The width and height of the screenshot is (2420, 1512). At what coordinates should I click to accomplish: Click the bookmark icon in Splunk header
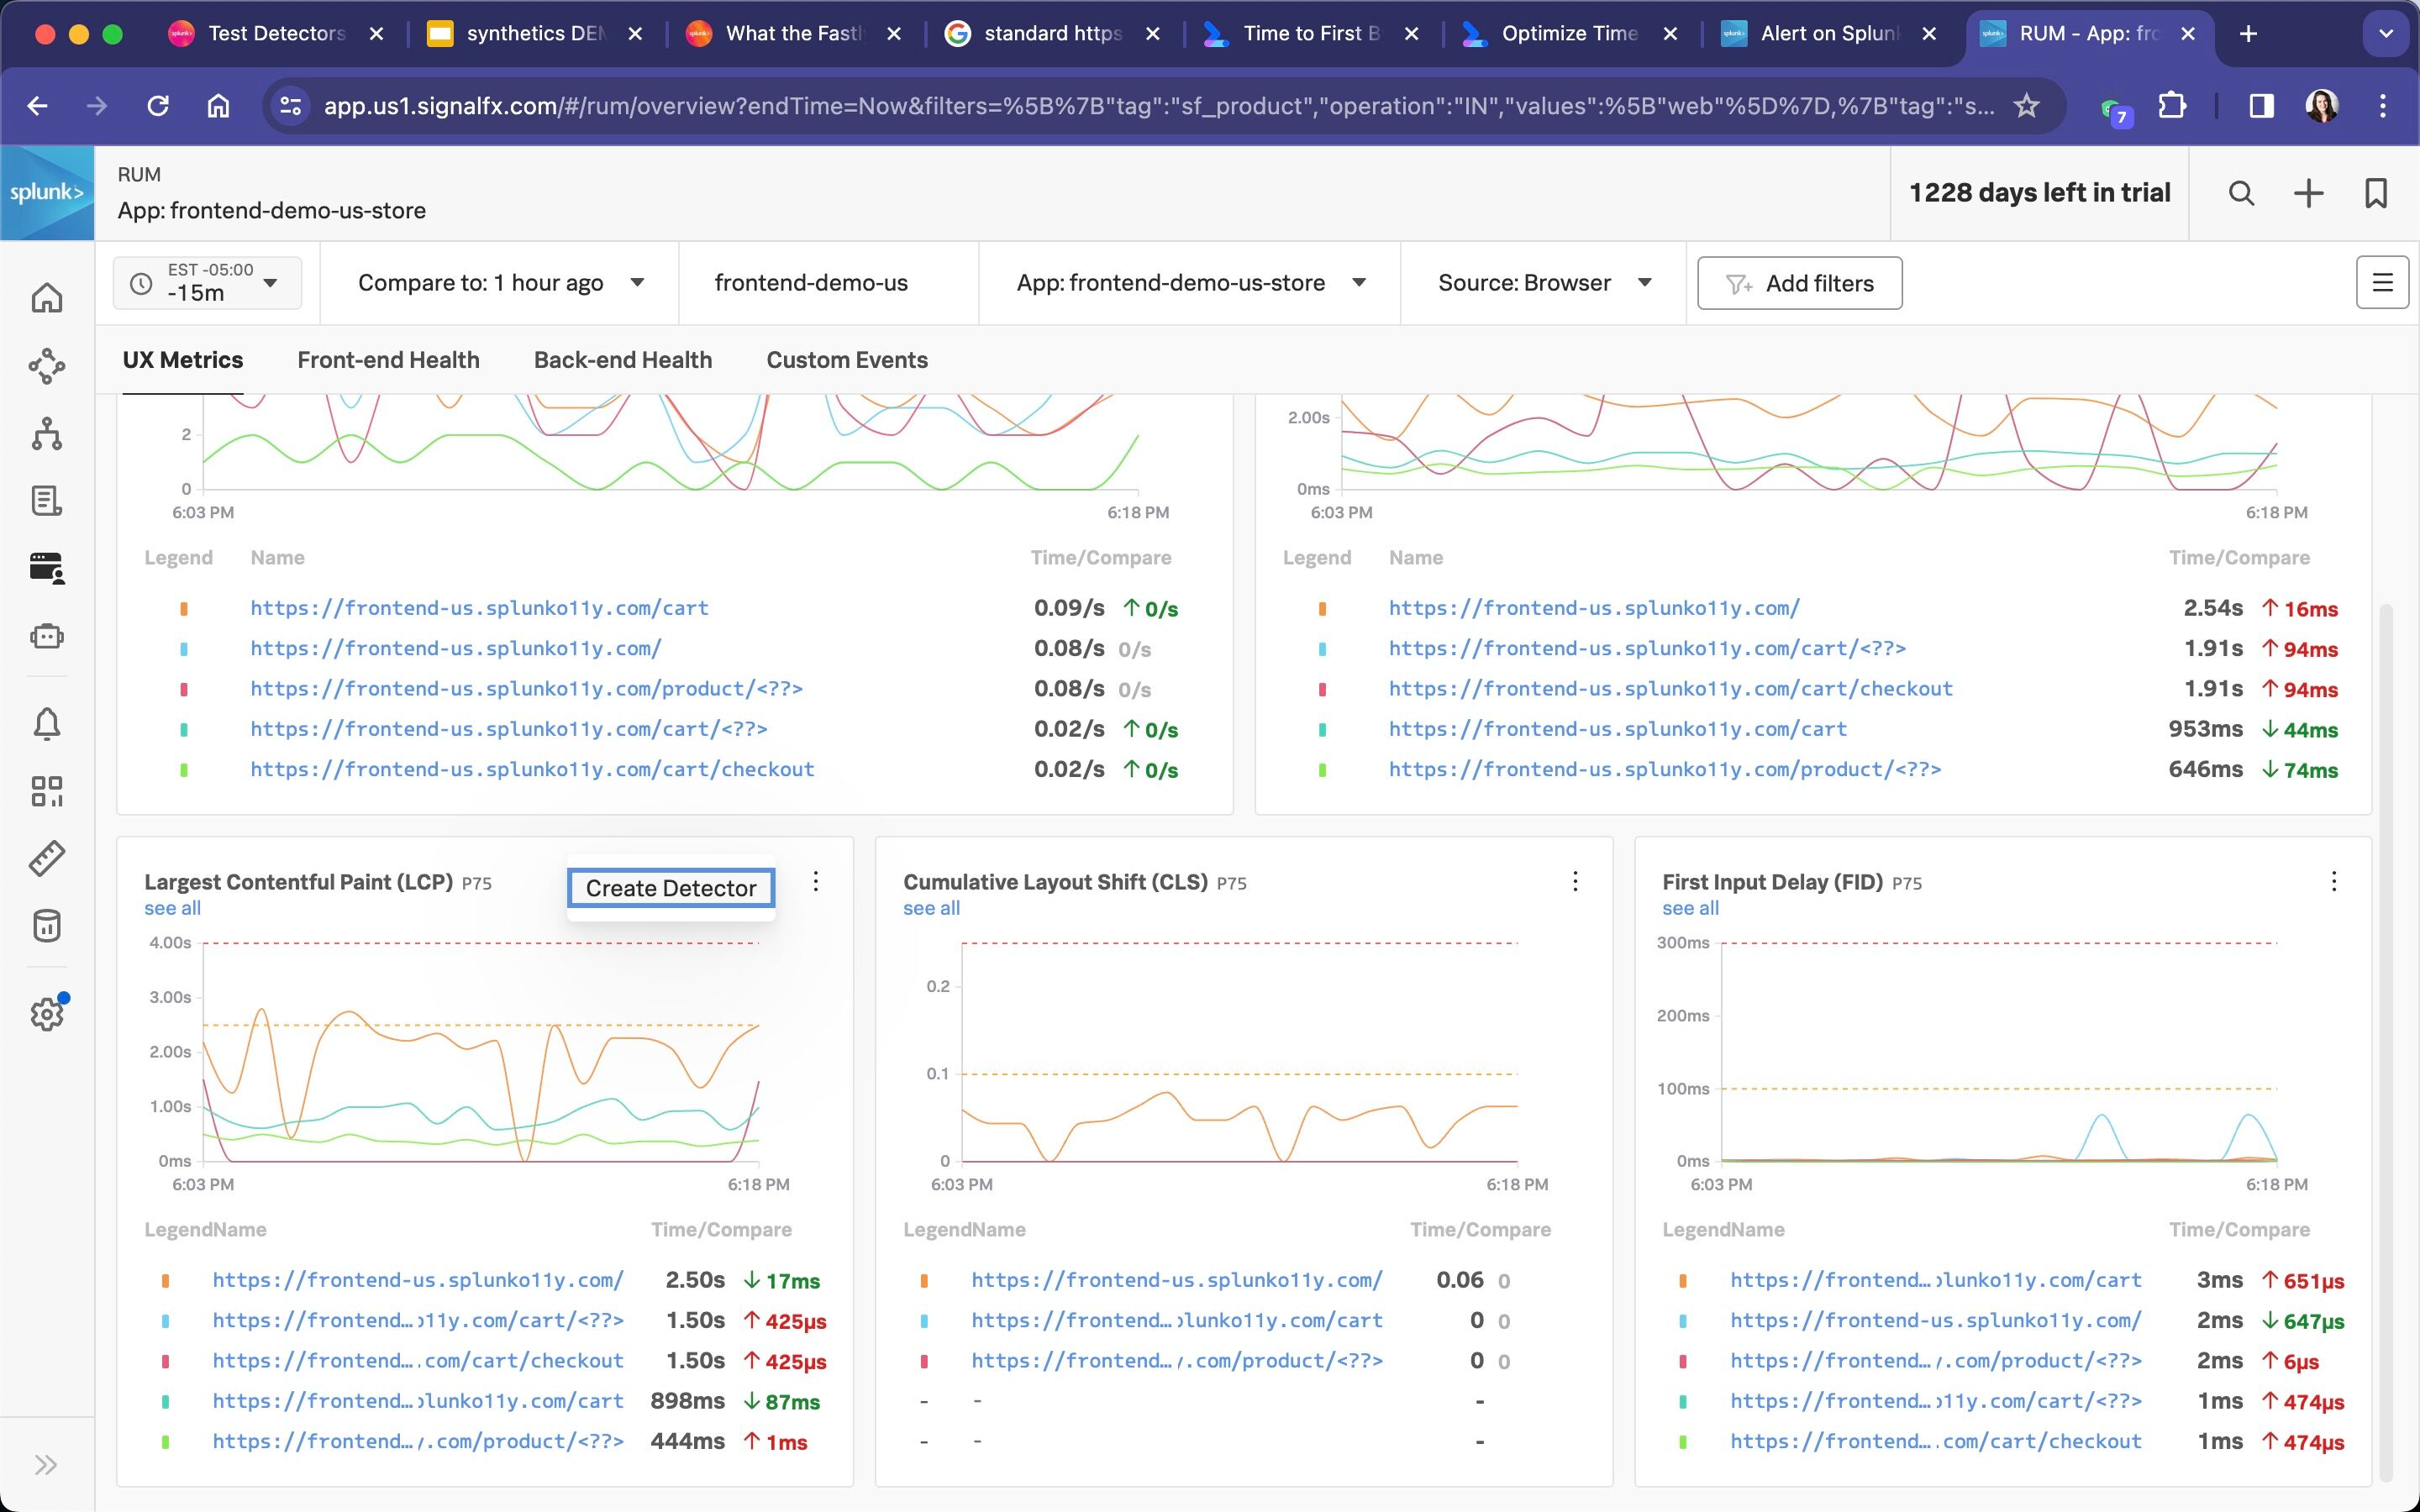click(x=2376, y=193)
